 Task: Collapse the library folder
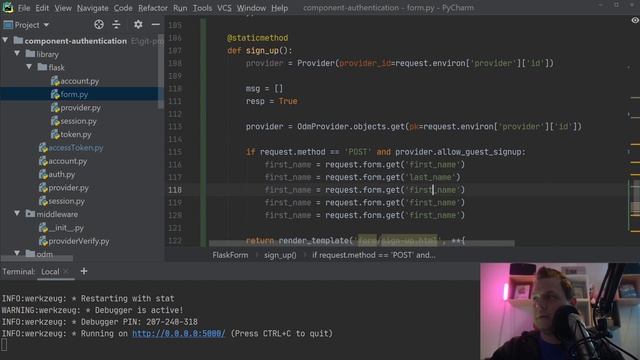click(x=17, y=53)
